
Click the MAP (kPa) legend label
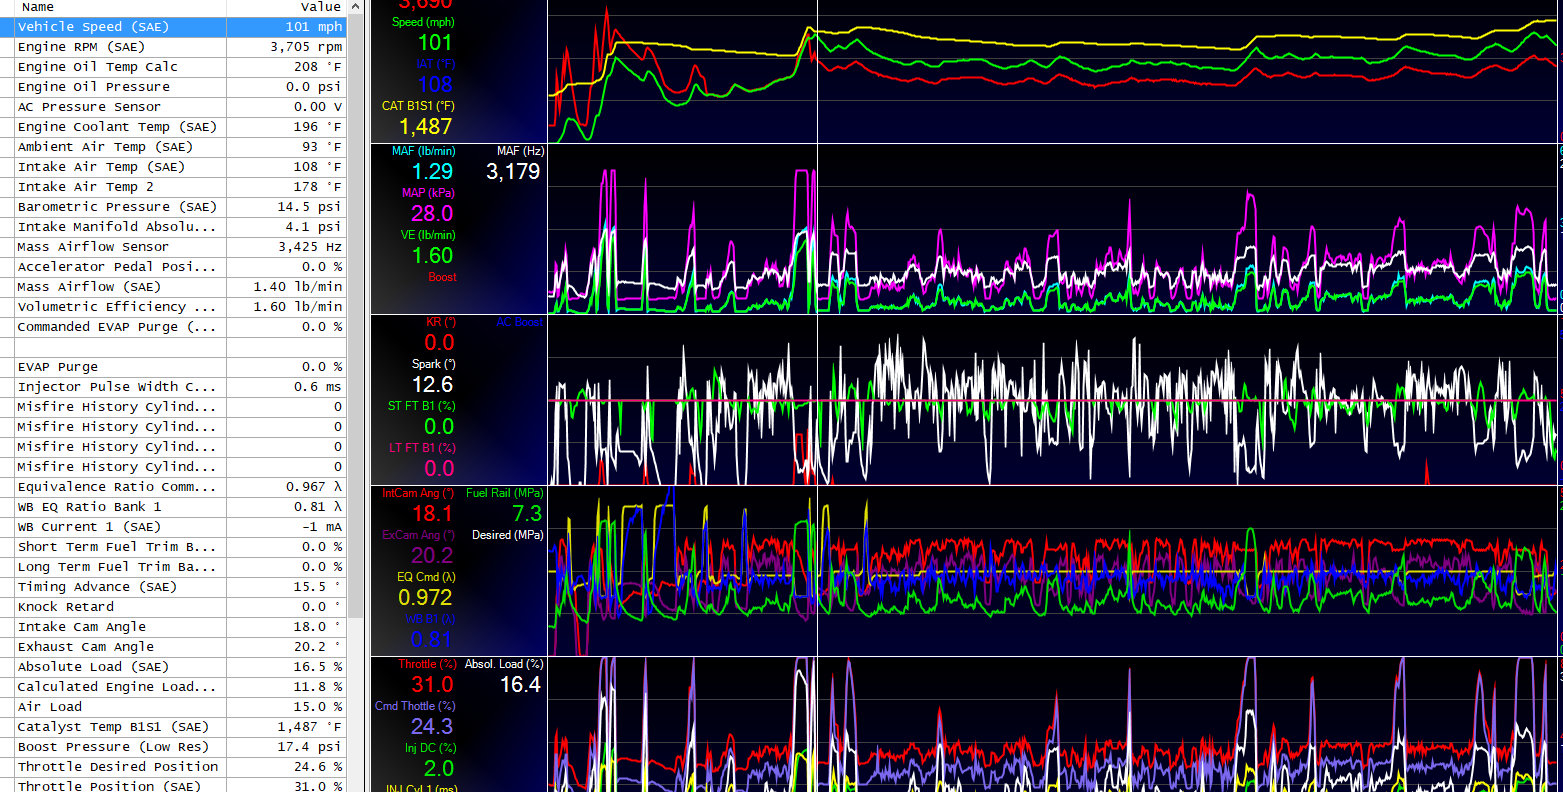click(x=428, y=193)
